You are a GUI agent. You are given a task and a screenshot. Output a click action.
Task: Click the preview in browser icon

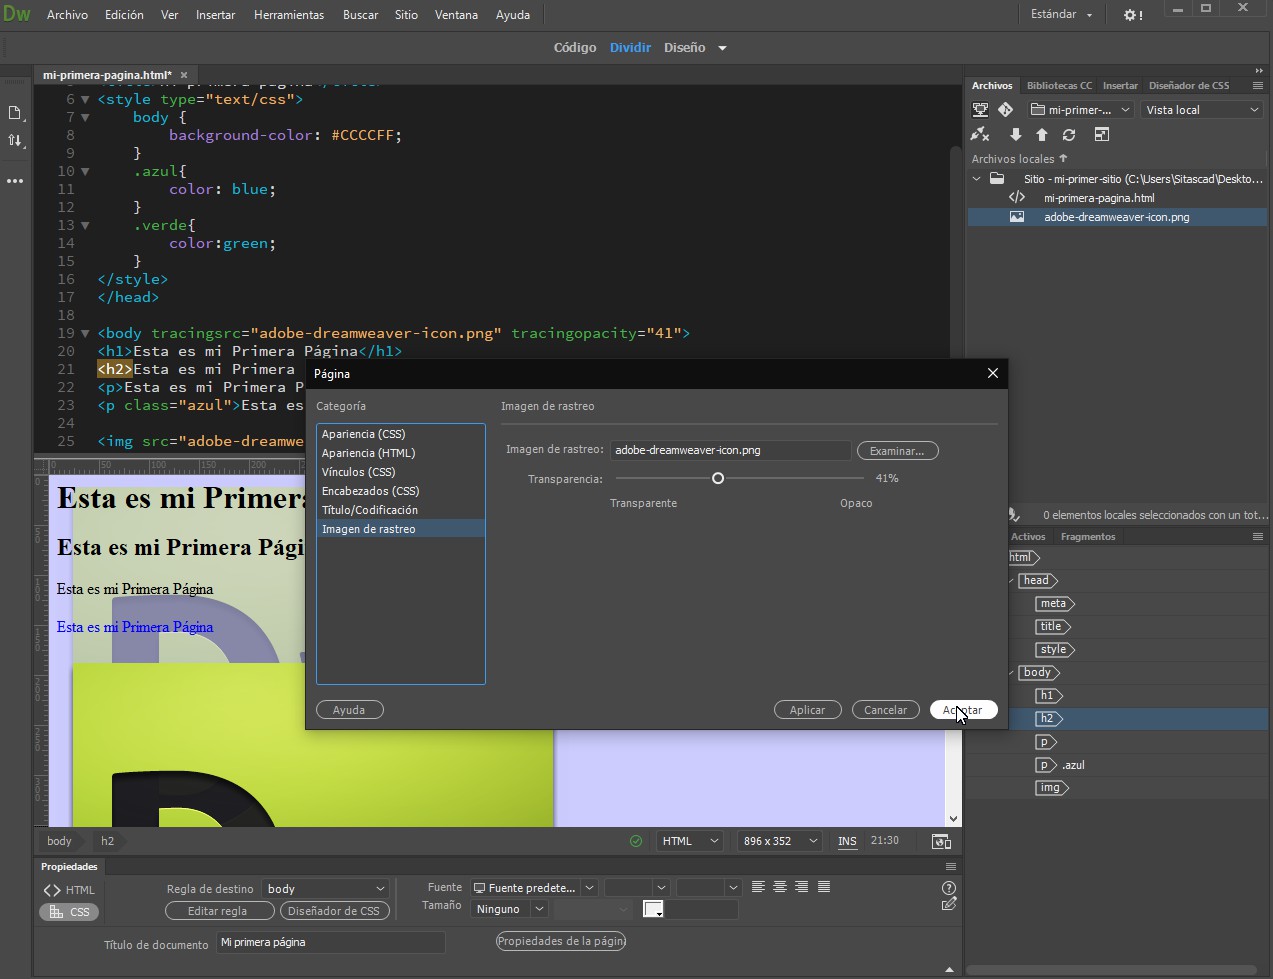pyautogui.click(x=941, y=841)
